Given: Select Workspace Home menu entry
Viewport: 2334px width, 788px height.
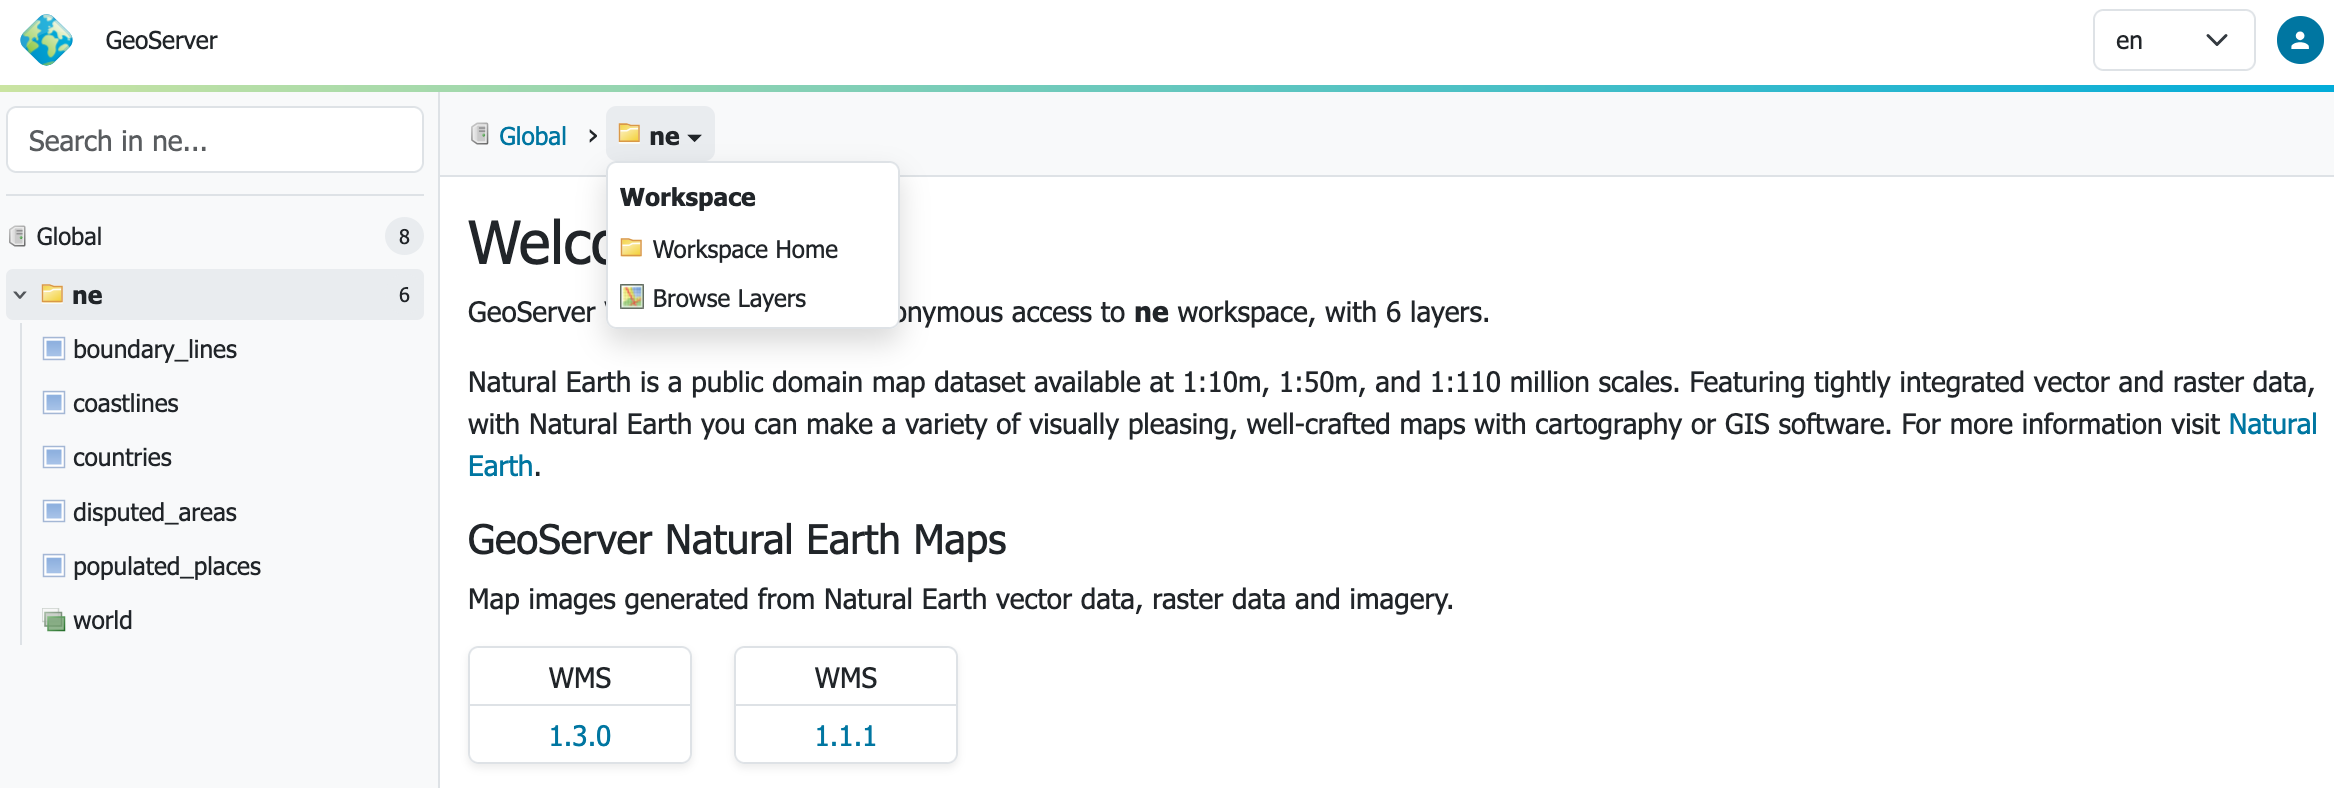Looking at the screenshot, I should (x=744, y=249).
